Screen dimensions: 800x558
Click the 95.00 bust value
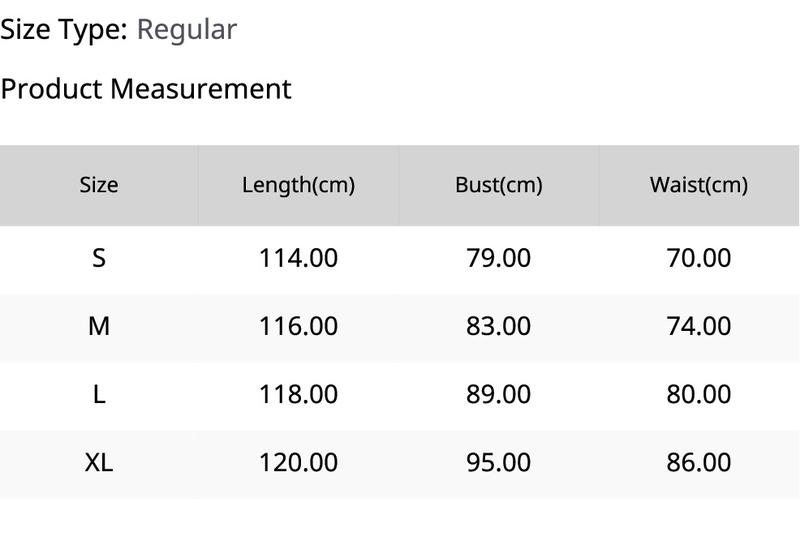click(x=498, y=463)
